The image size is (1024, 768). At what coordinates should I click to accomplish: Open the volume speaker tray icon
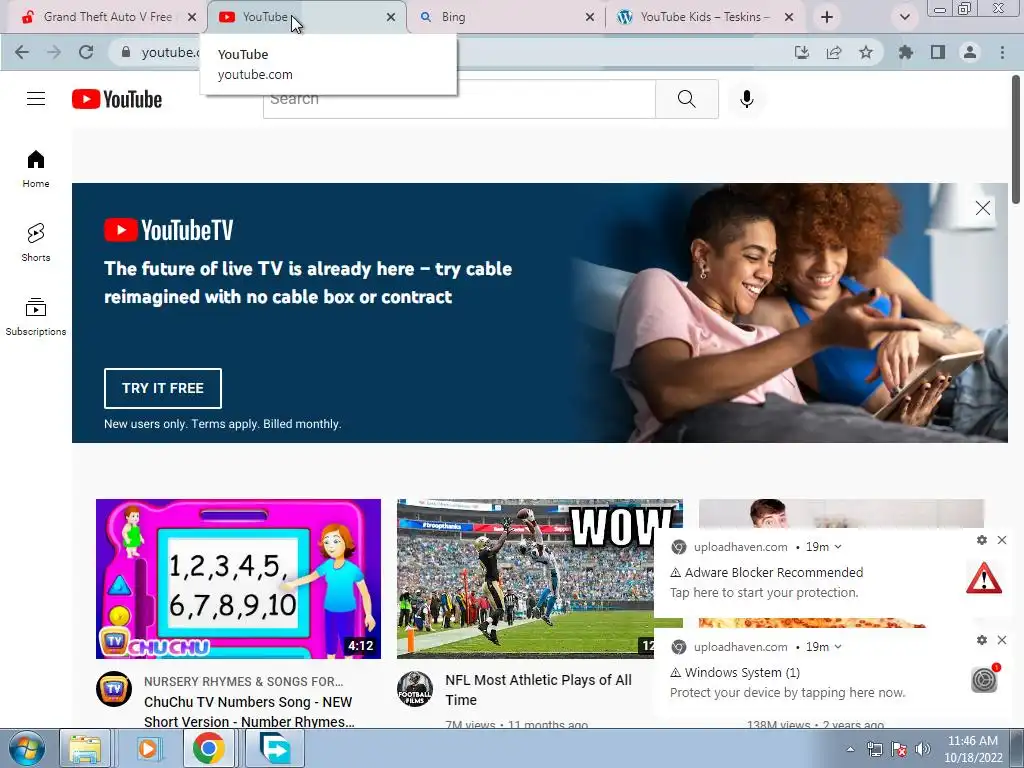922,749
